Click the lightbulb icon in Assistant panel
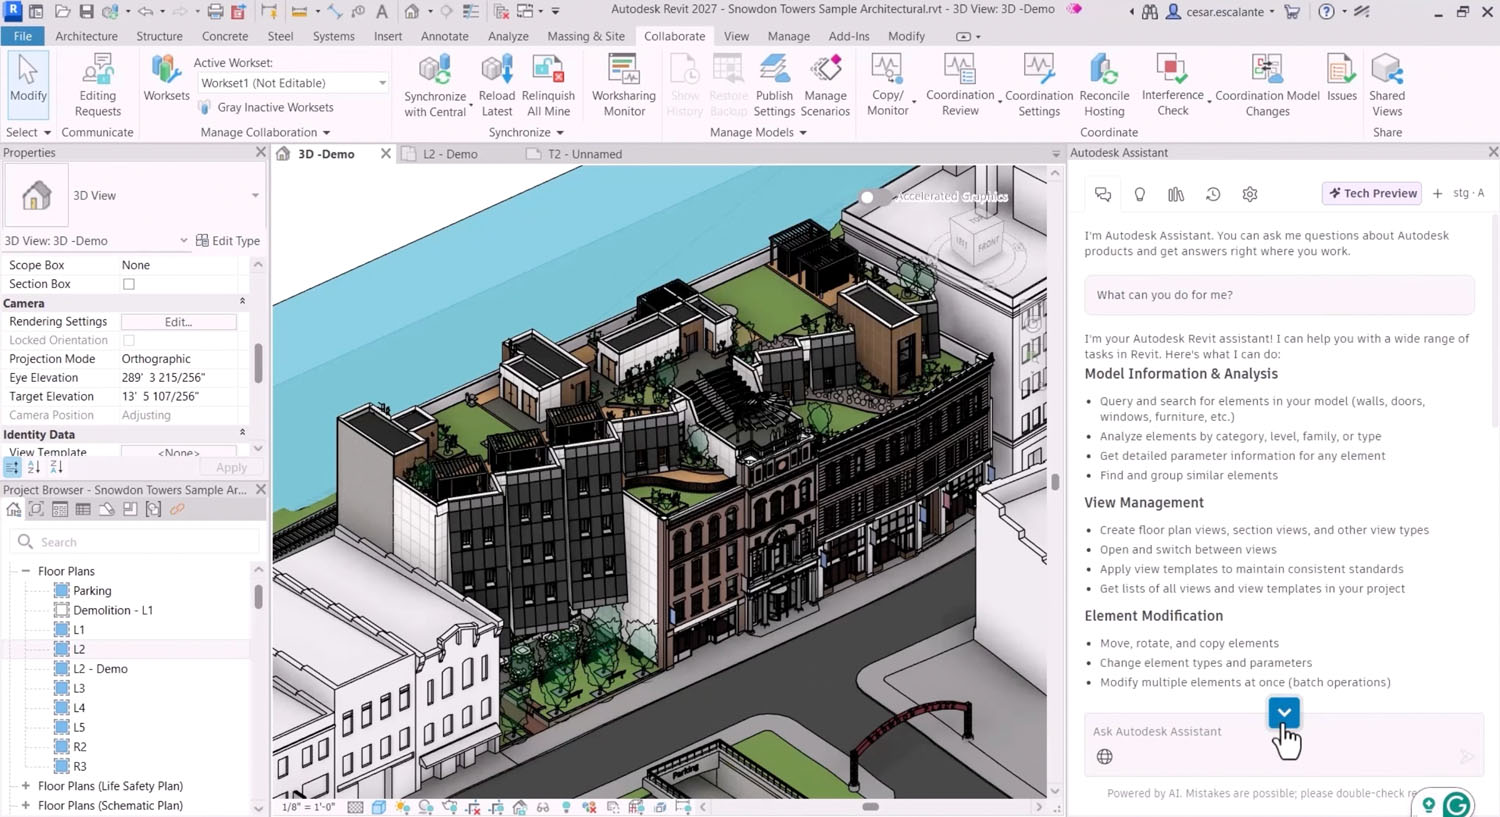Image resolution: width=1500 pixels, height=817 pixels. click(x=1140, y=194)
